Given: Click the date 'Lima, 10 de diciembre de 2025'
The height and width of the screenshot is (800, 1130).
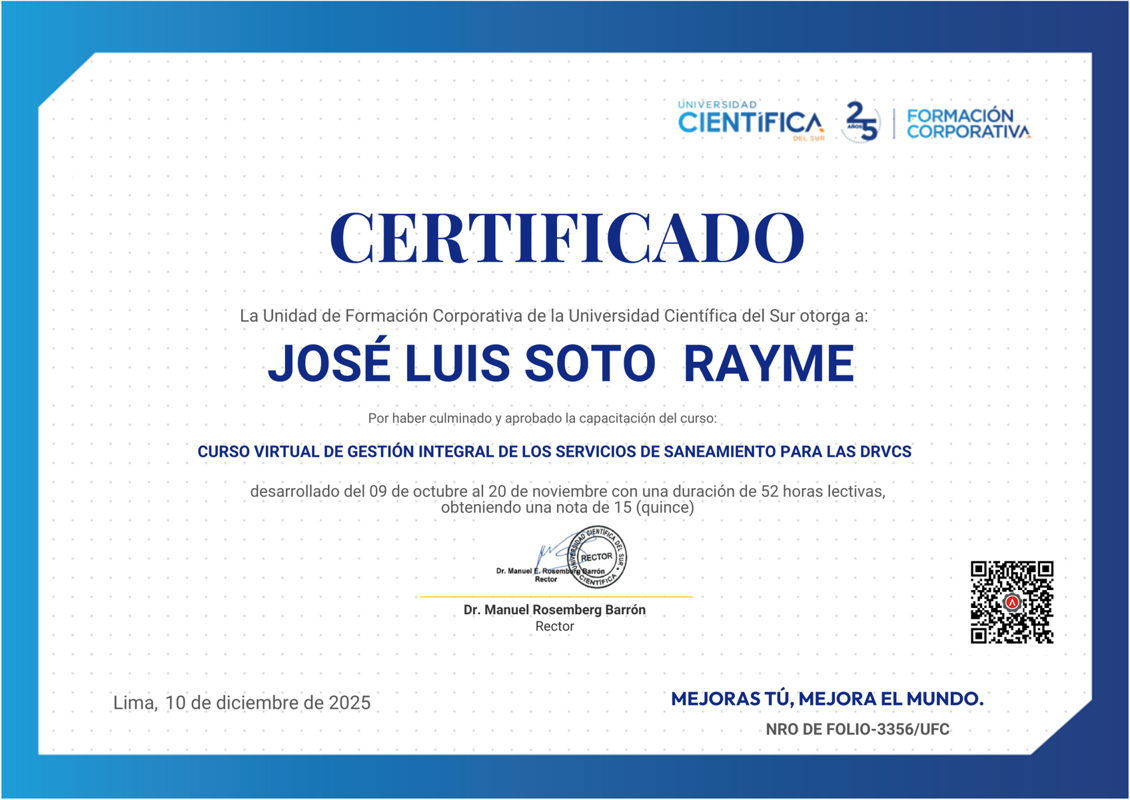Looking at the screenshot, I should pos(241,703).
